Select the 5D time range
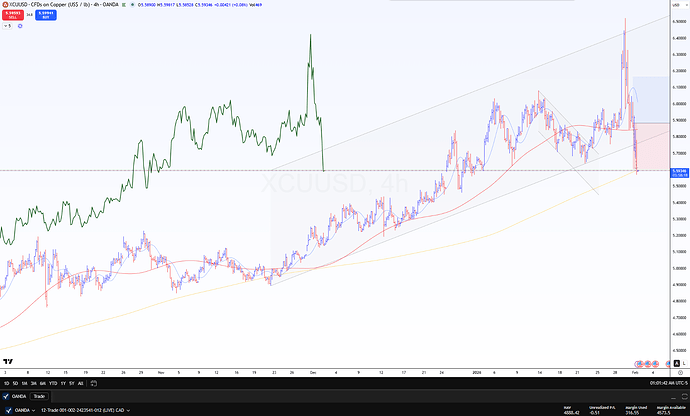This screenshot has width=690, height=416. point(15,383)
